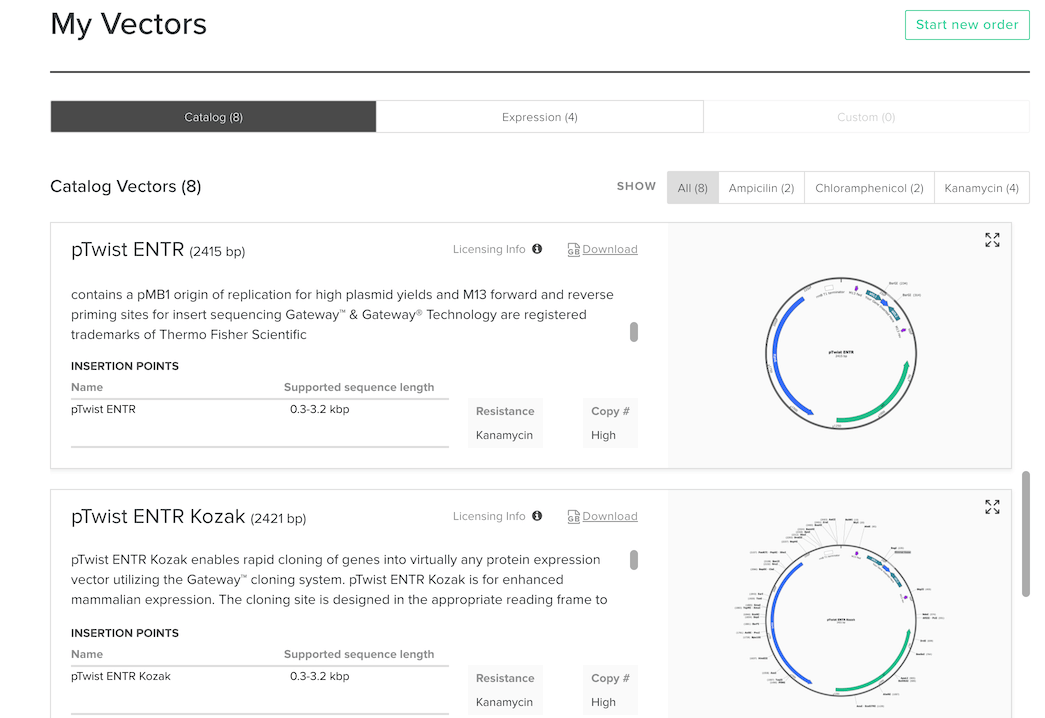This screenshot has height=718, width=1045.
Task: Open the pTwist ENTR circular plasmid map
Action: [x=839, y=354]
